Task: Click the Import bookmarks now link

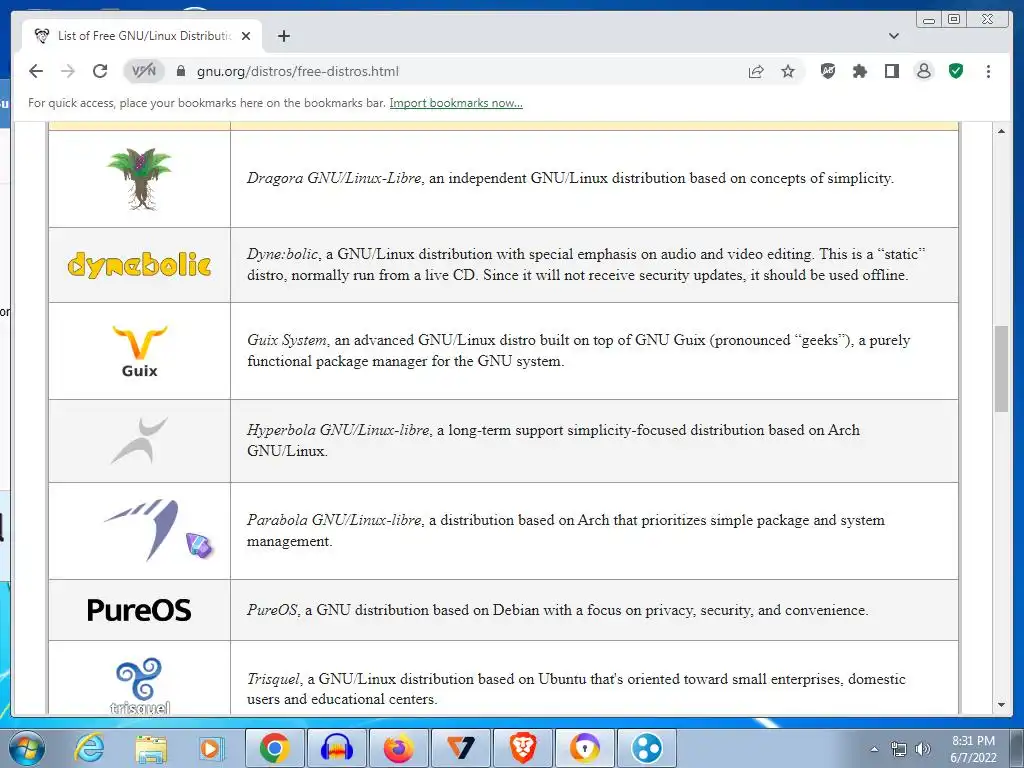Action: pyautogui.click(x=456, y=103)
